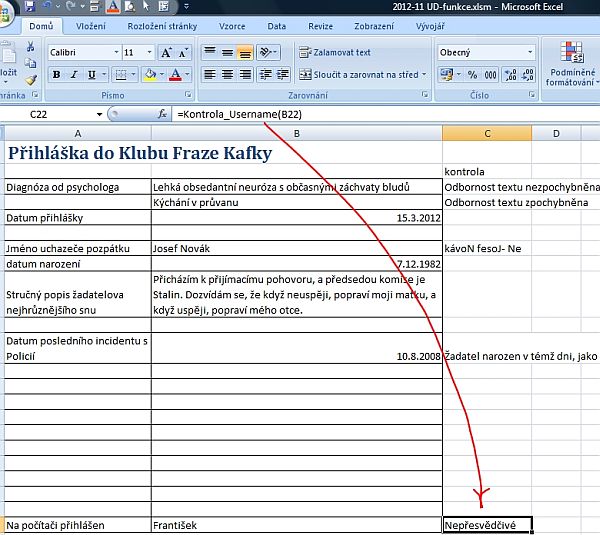This screenshot has height=535, width=600.
Task: Switch to the Zobrazení tab
Action: (x=374, y=26)
